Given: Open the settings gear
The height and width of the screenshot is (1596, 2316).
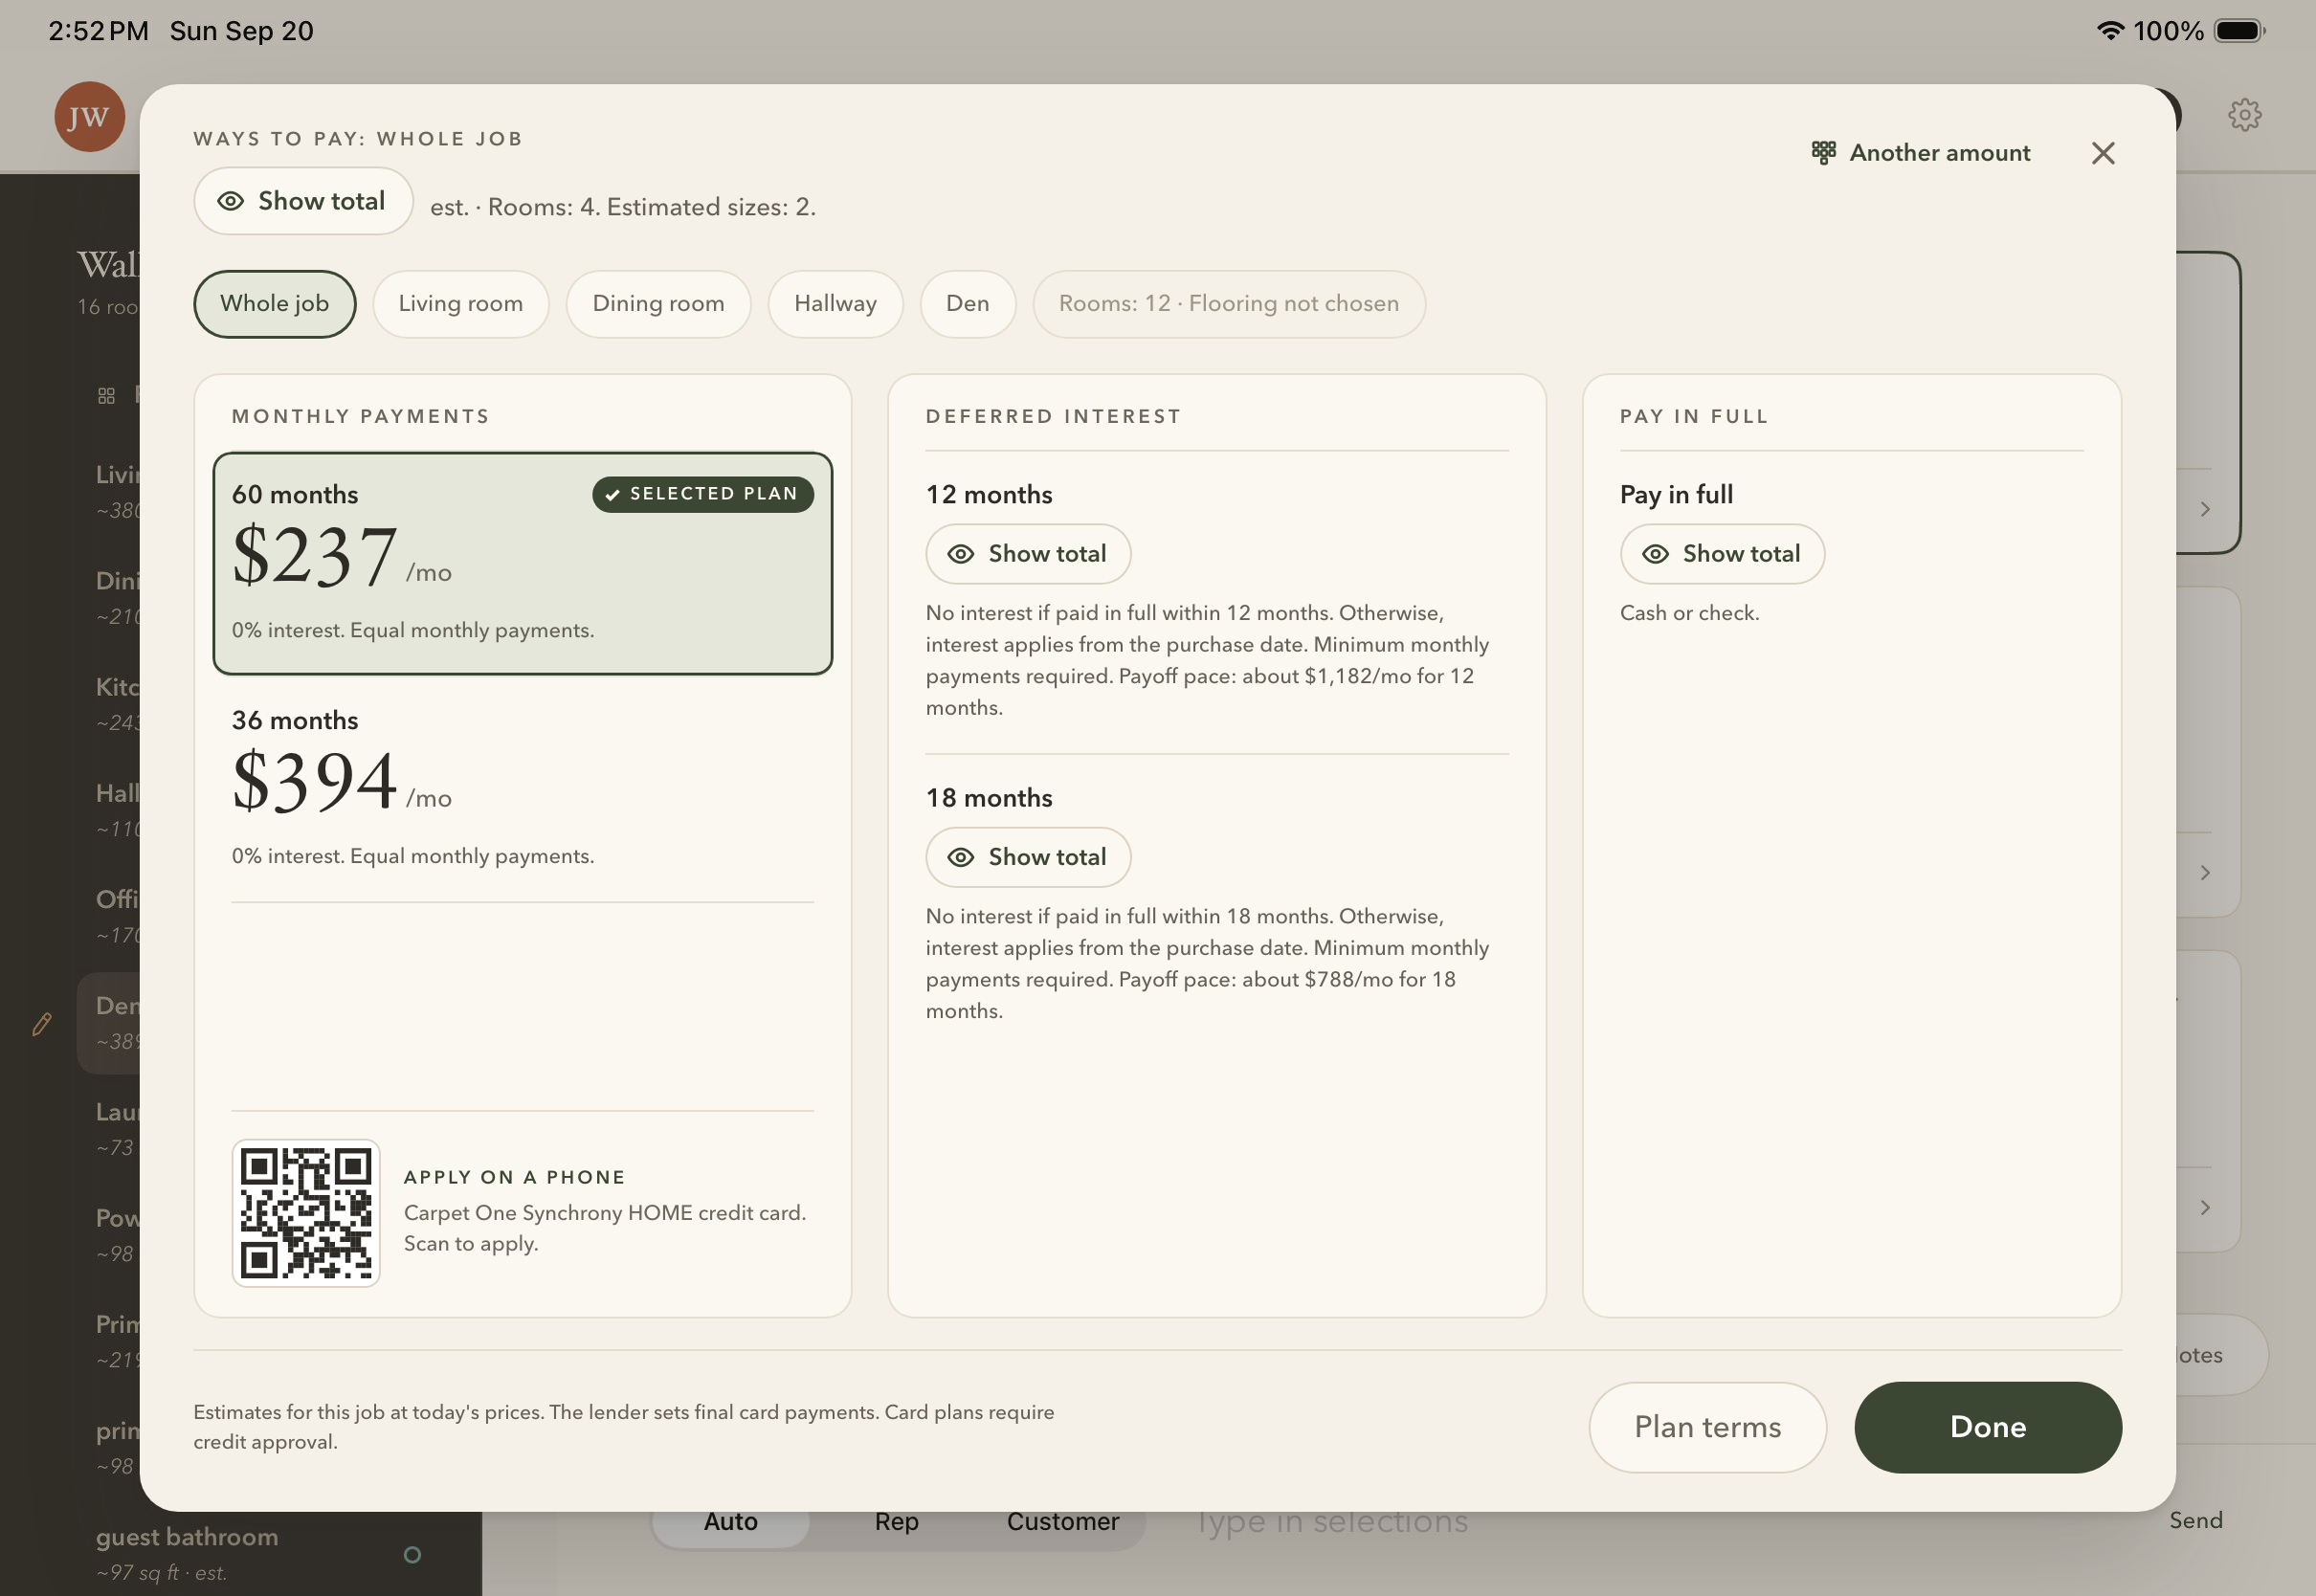Looking at the screenshot, I should (x=2245, y=115).
